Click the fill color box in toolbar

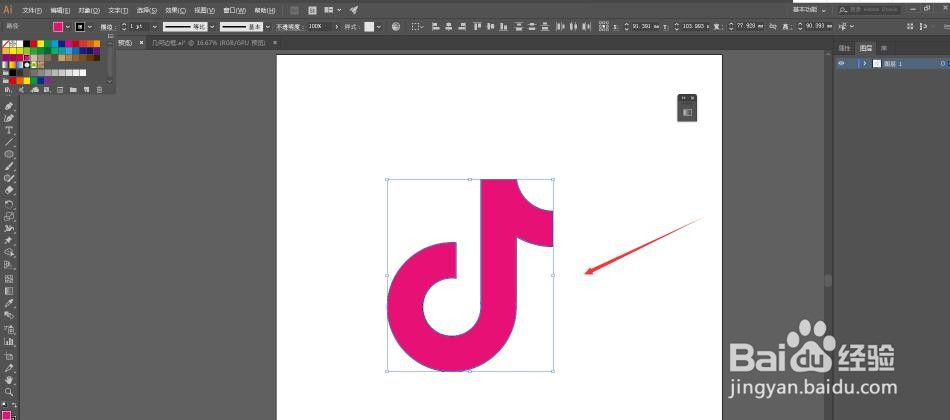pos(6,415)
